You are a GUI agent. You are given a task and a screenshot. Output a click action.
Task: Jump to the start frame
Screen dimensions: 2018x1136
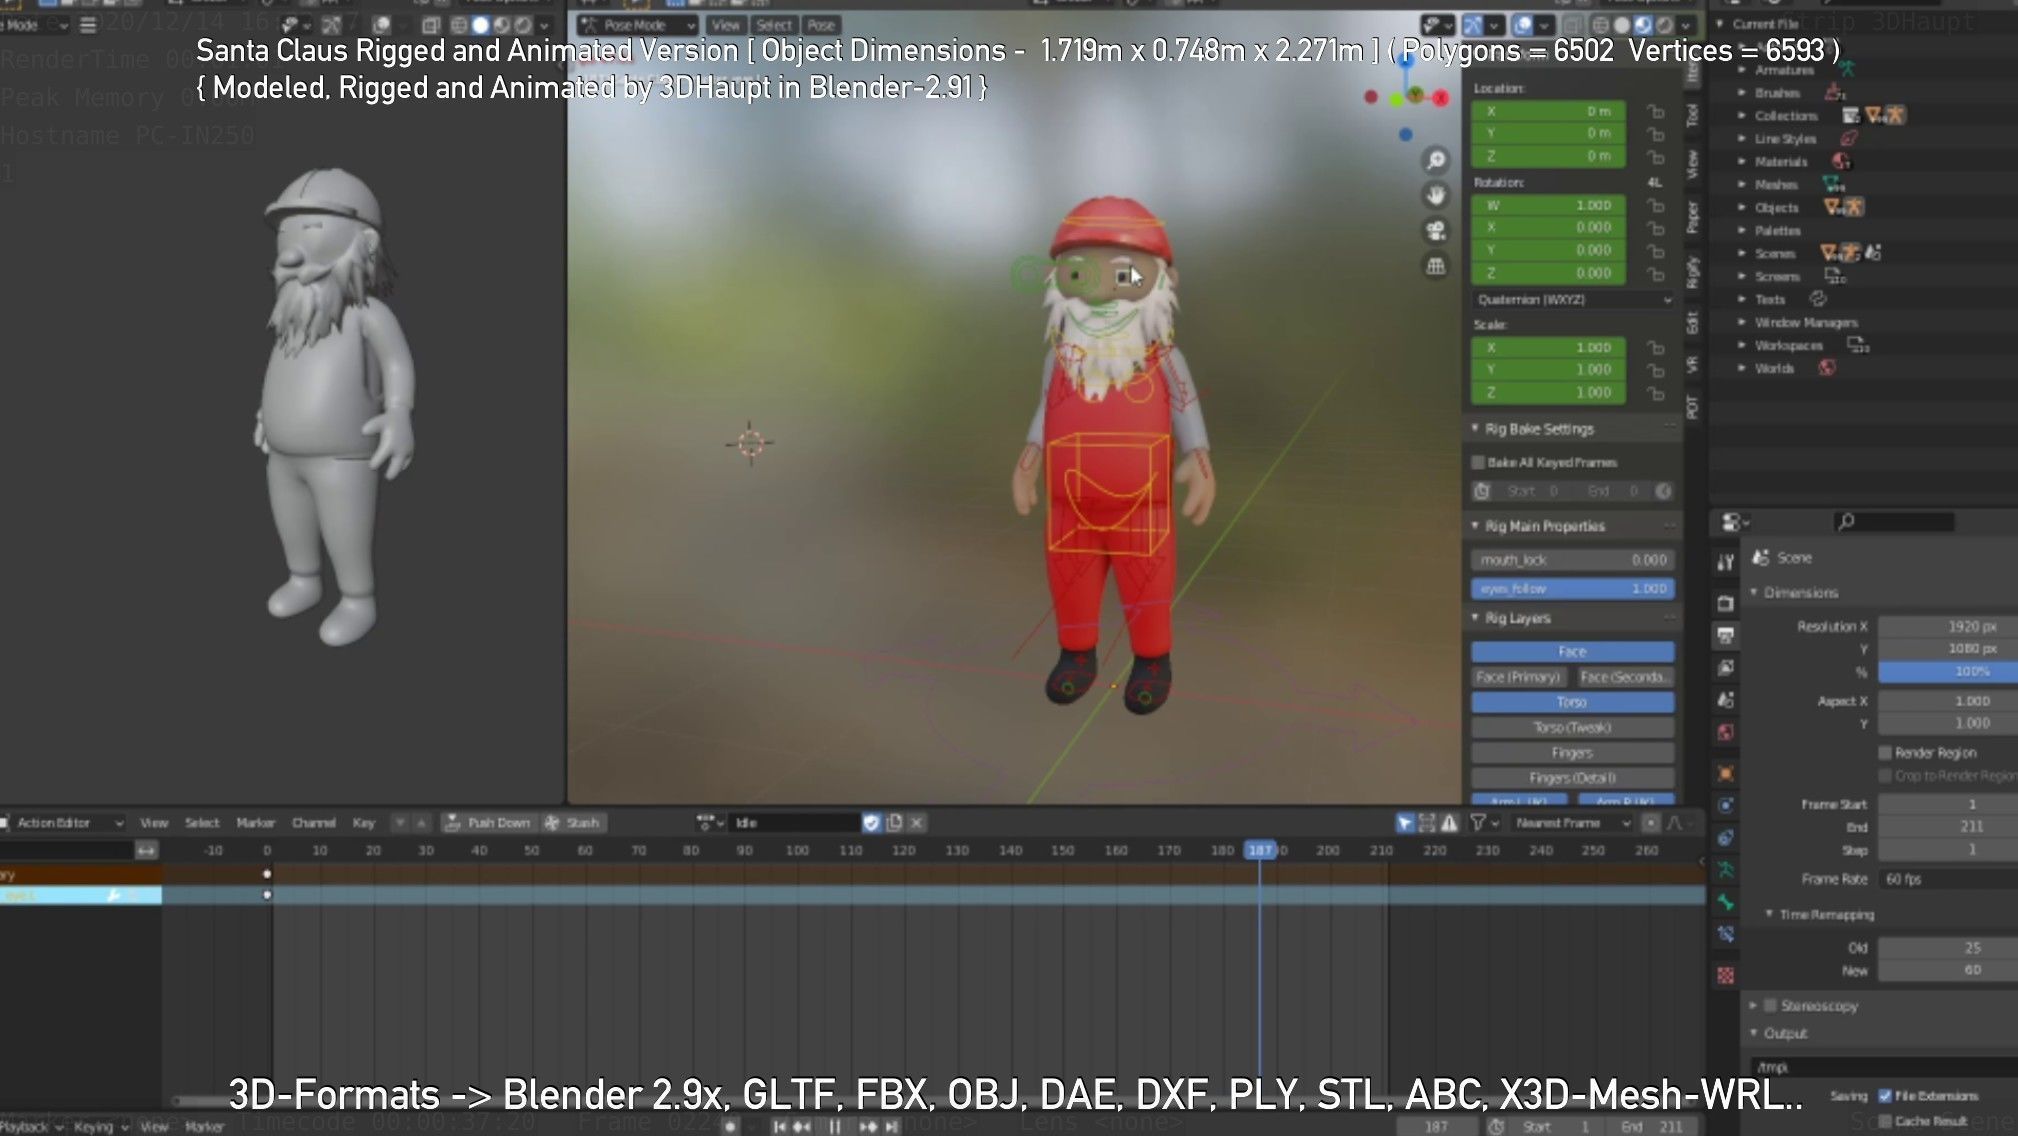point(780,1126)
